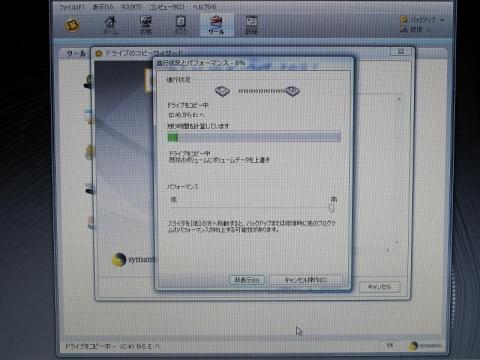The width and height of the screenshot is (480, 360).
Task: Click the Drive Copy wizard title icon
Action: pos(99,53)
